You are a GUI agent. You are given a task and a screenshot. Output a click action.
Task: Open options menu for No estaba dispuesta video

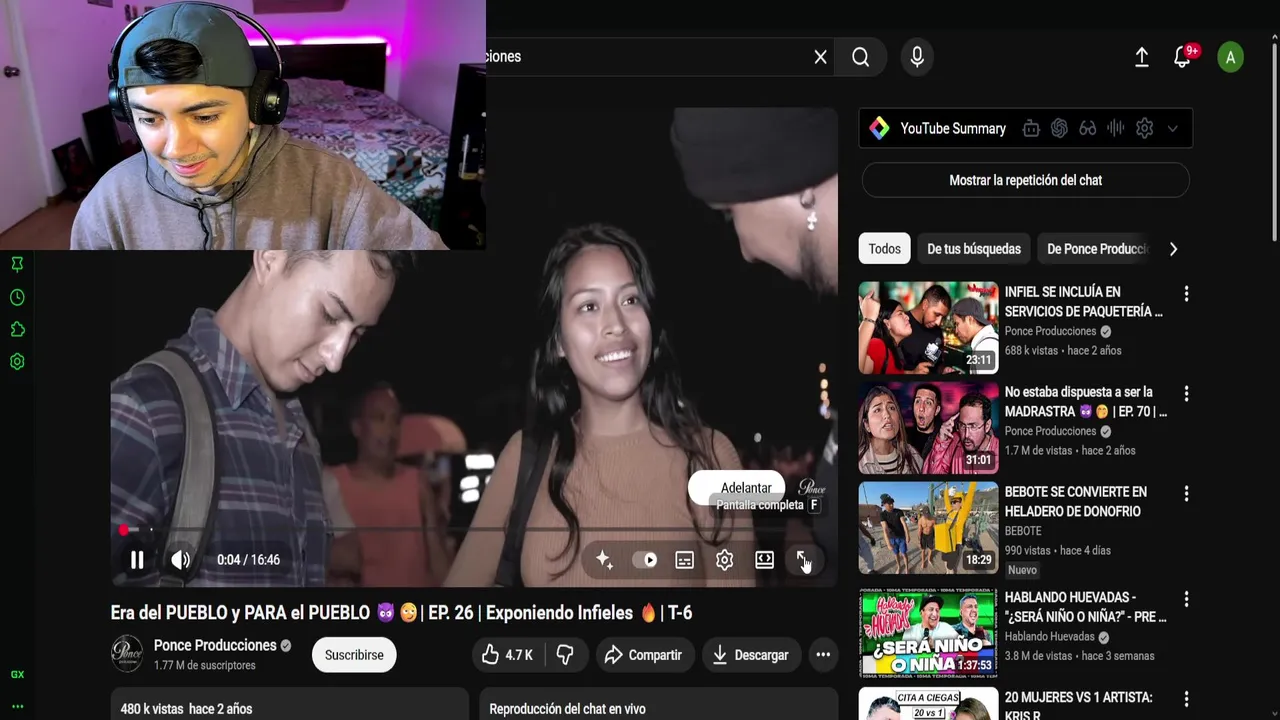coord(1186,394)
